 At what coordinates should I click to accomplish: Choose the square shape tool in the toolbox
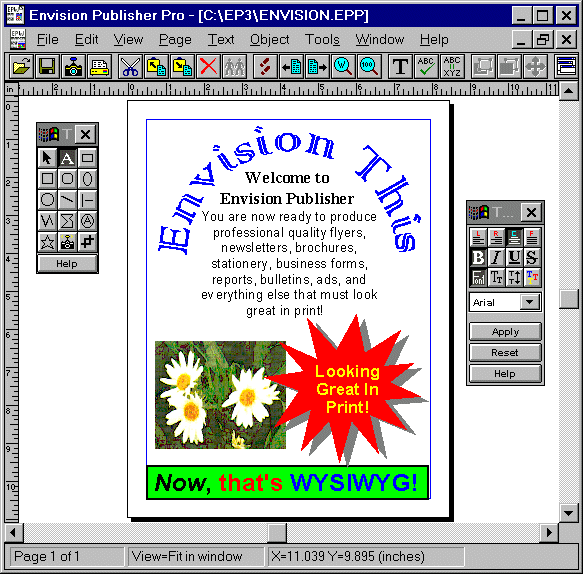47,179
